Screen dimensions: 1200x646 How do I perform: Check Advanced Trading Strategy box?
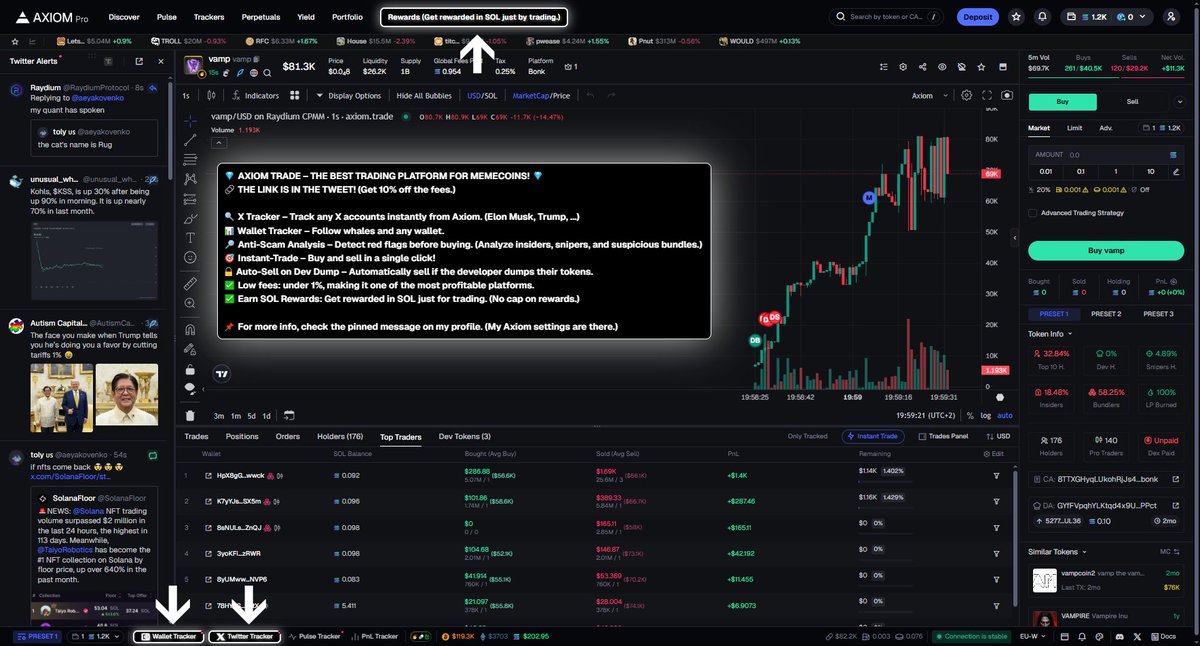(x=1033, y=212)
